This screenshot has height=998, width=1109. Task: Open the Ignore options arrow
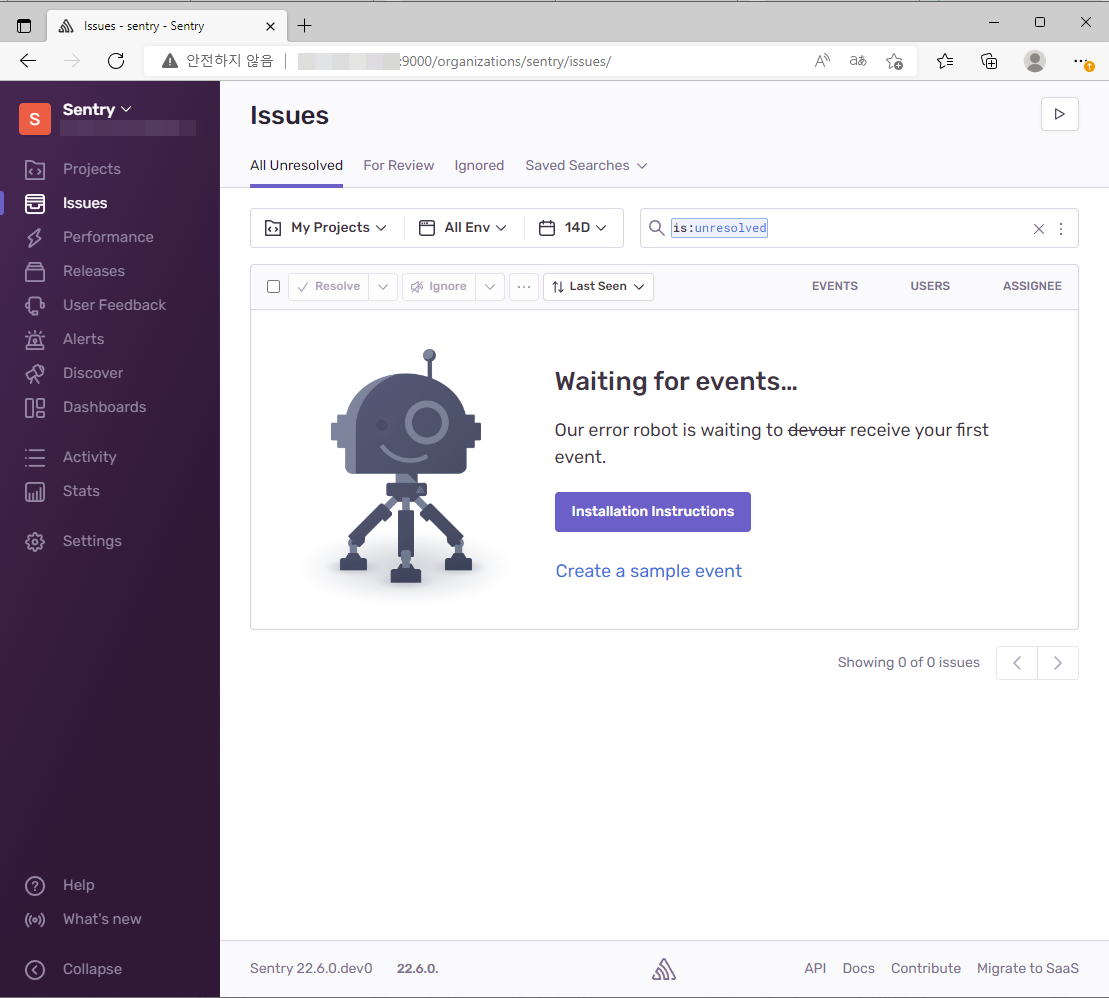(x=489, y=286)
